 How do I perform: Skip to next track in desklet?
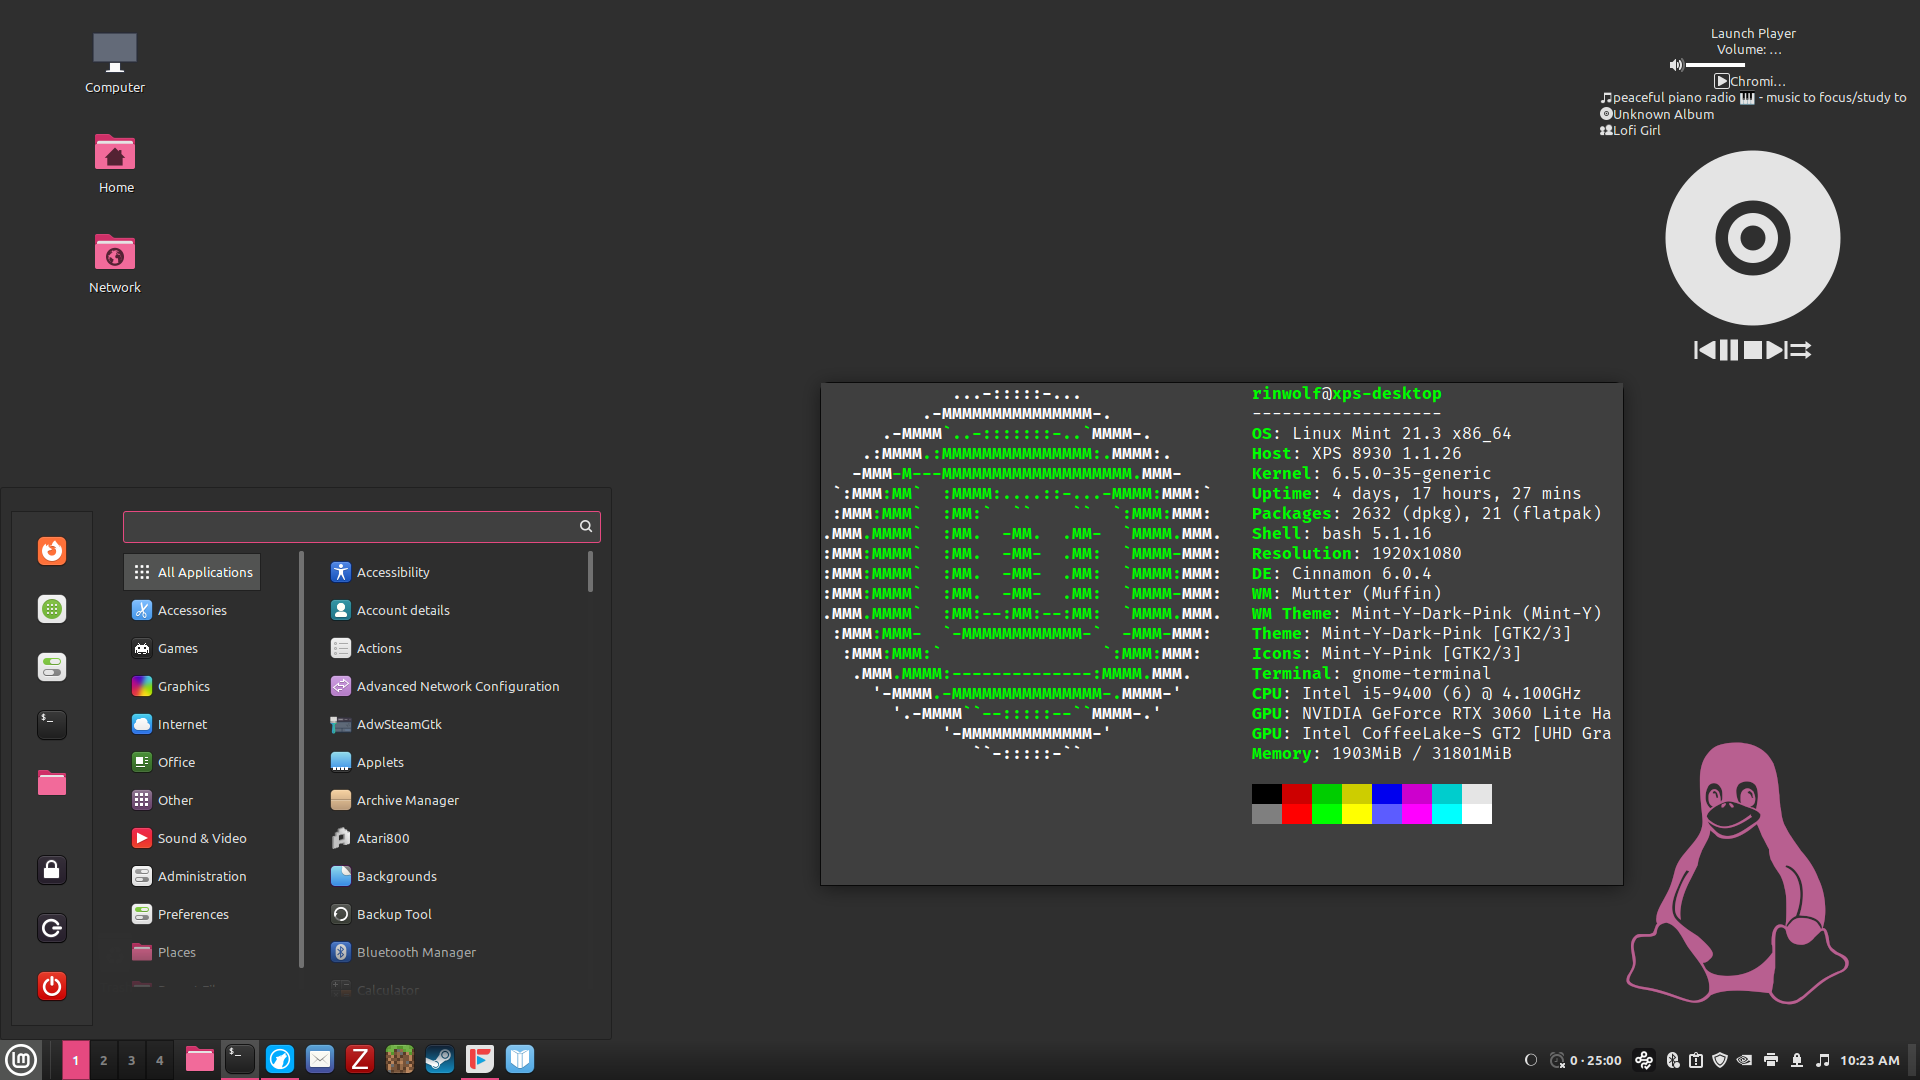pyautogui.click(x=1775, y=350)
